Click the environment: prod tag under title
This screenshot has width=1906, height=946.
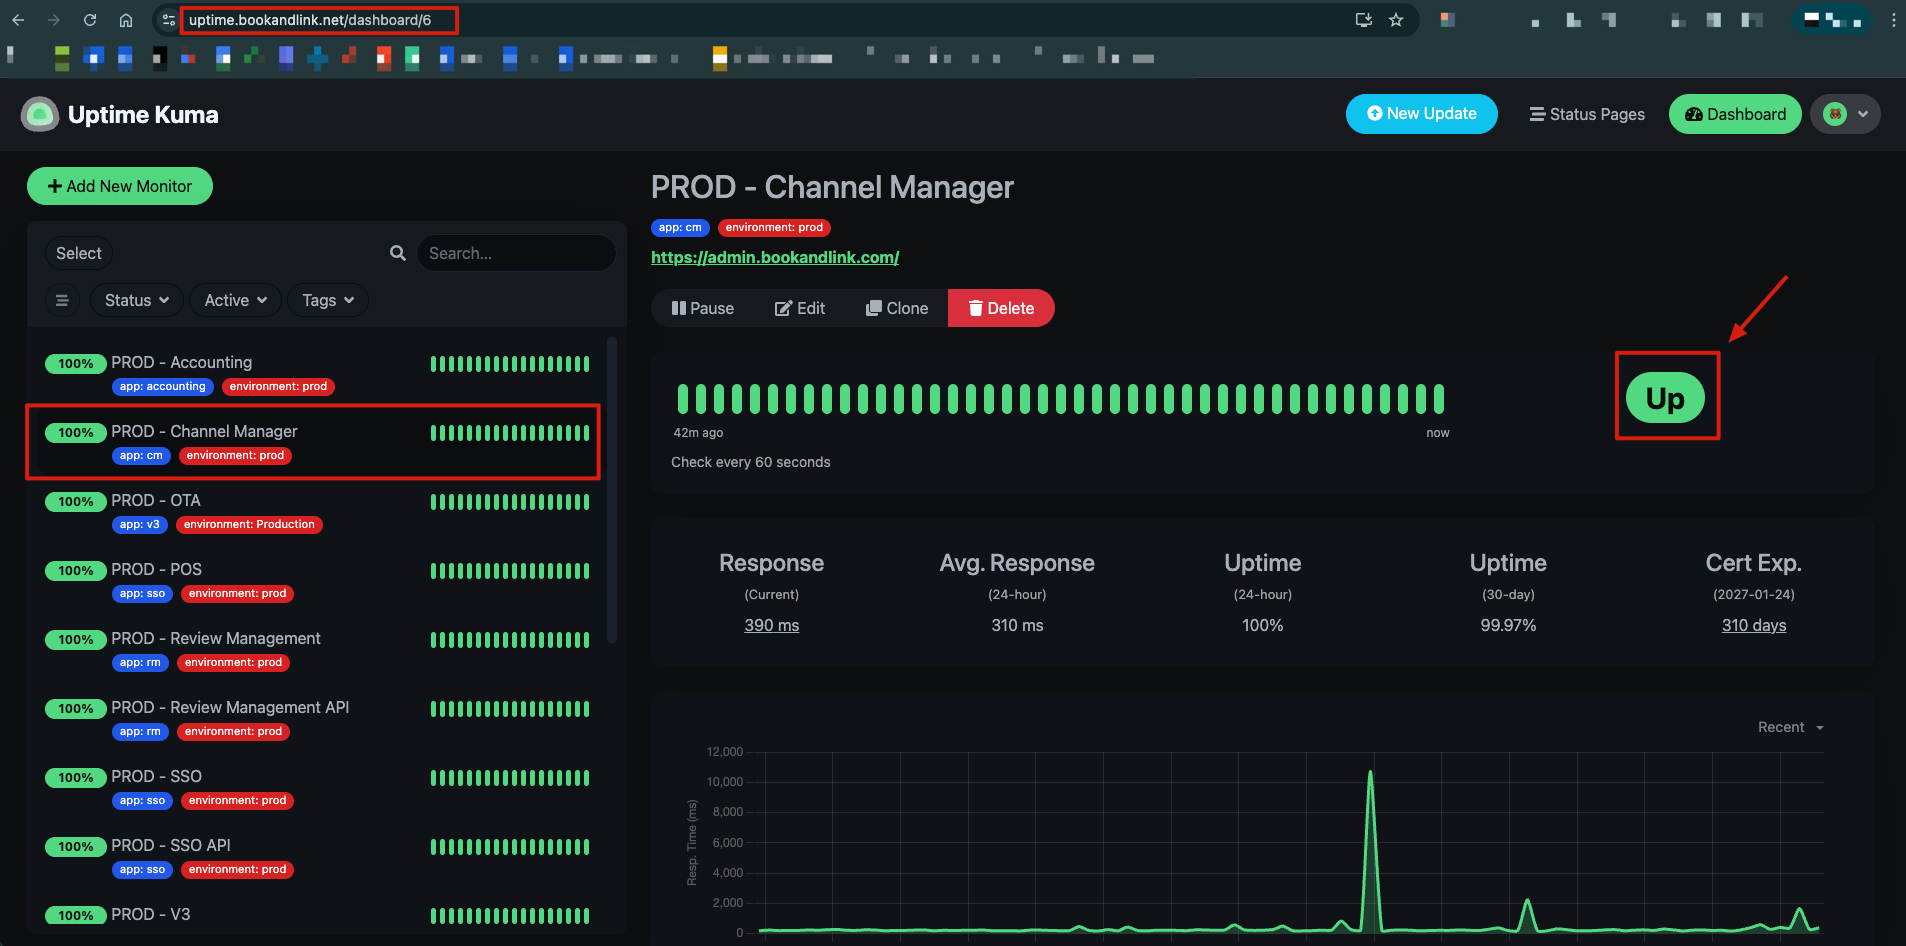coord(774,228)
